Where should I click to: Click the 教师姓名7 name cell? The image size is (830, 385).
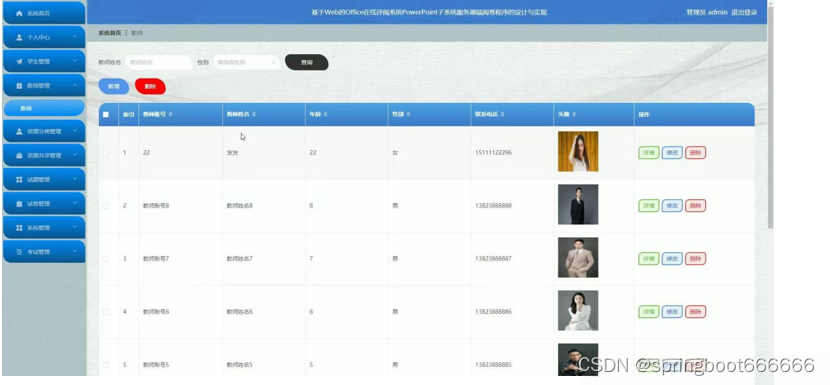coord(240,258)
